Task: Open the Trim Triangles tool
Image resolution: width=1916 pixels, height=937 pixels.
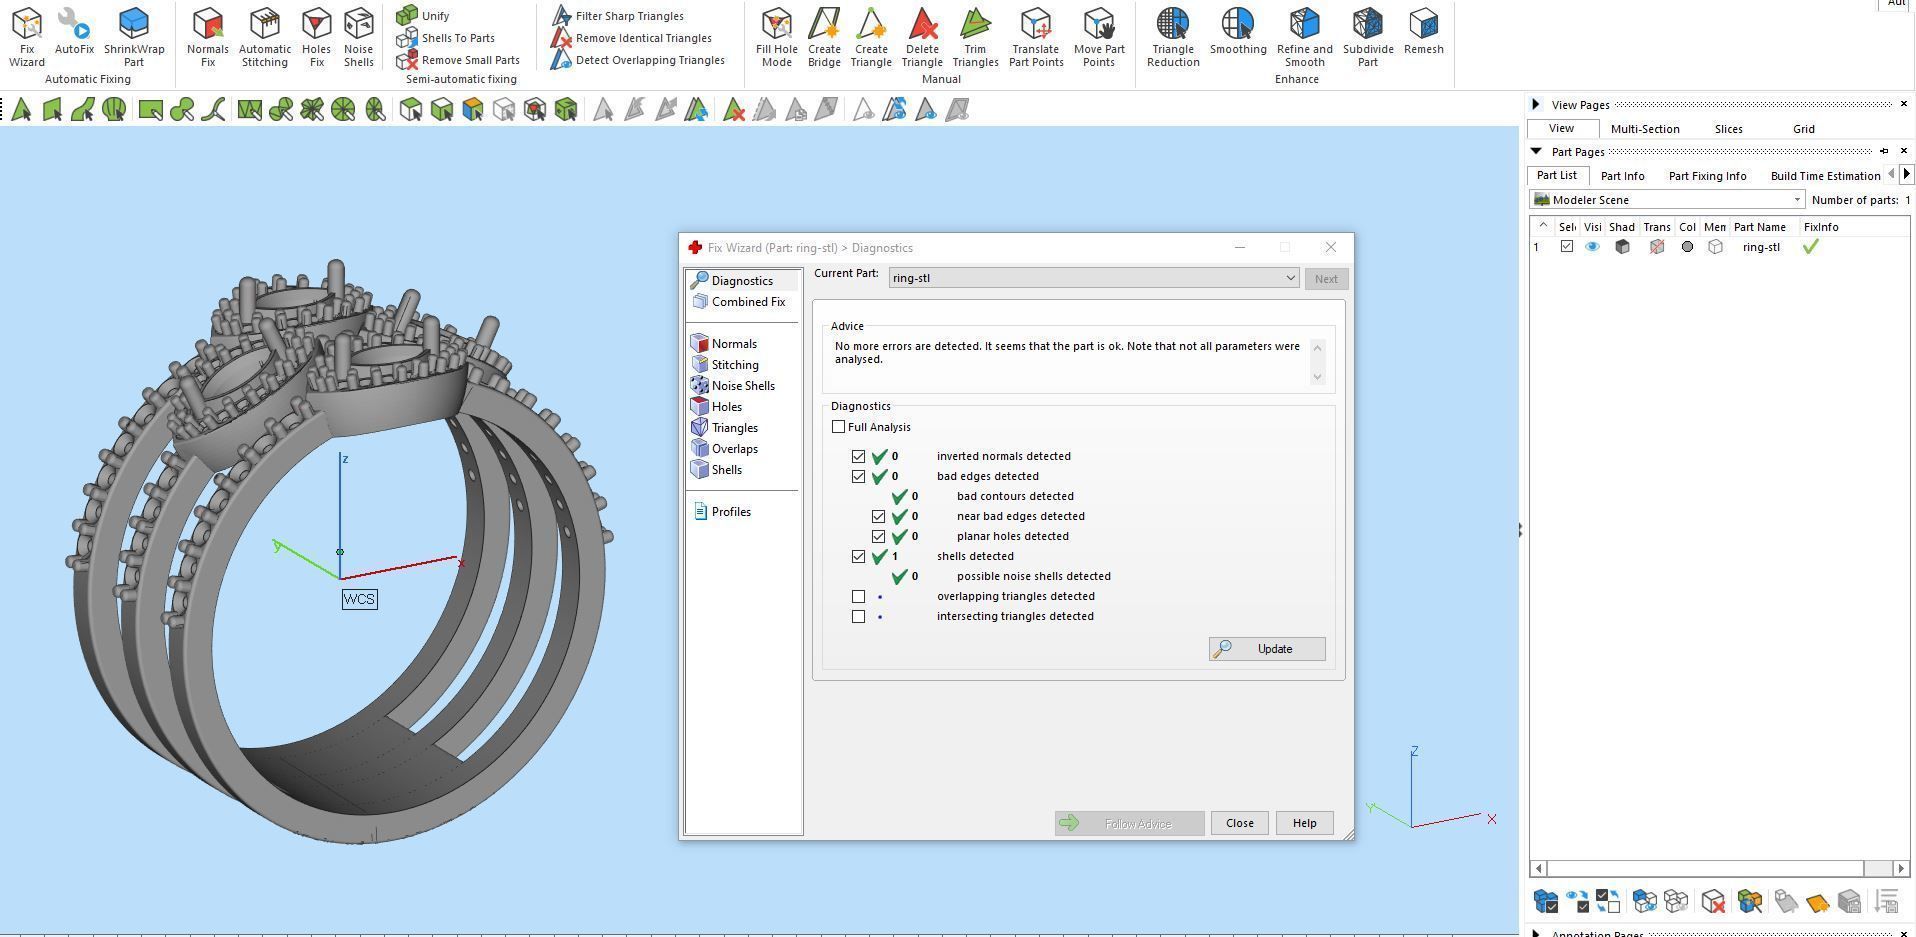Action: point(975,38)
